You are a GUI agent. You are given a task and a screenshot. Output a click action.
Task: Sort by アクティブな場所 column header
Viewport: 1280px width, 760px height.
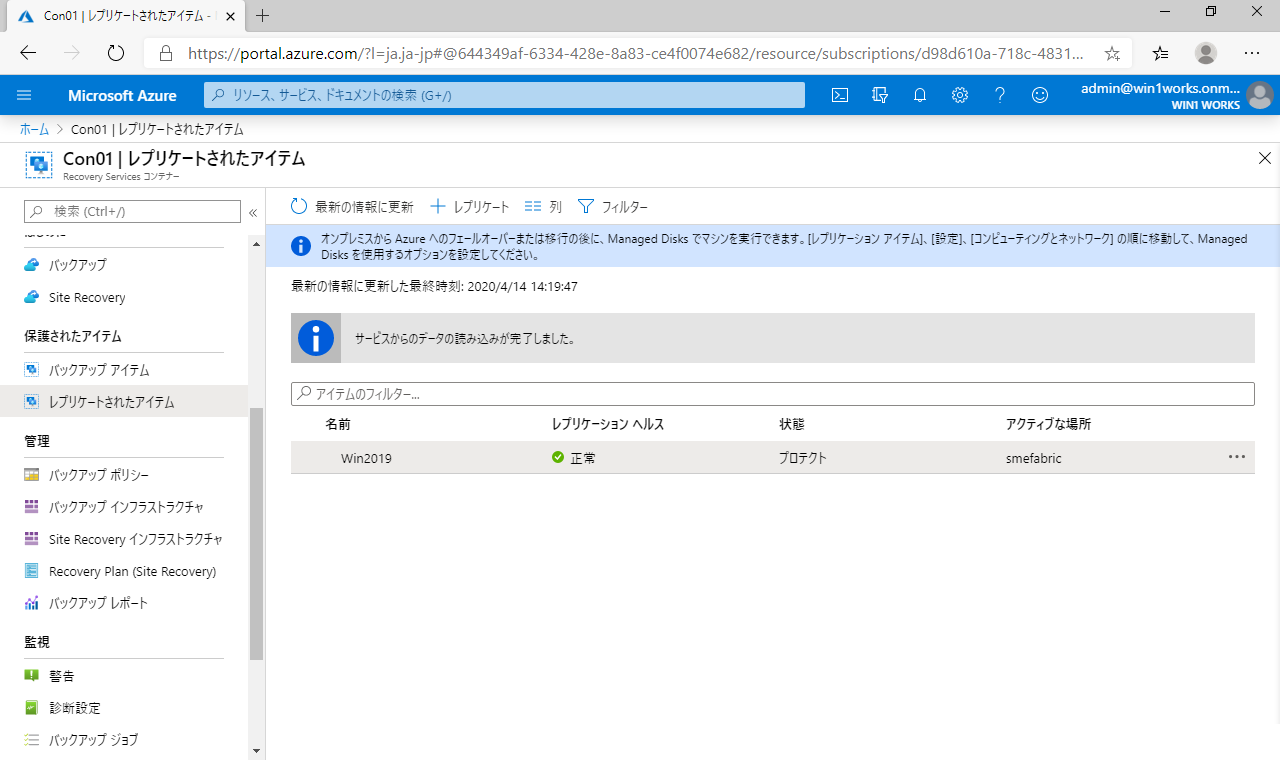pos(1048,424)
